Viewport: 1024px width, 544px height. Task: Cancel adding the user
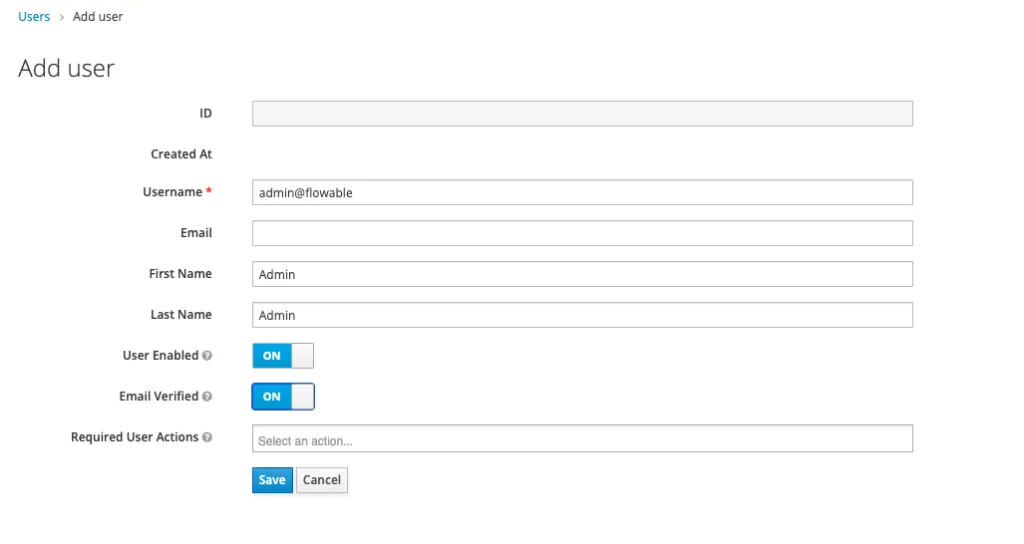(322, 480)
